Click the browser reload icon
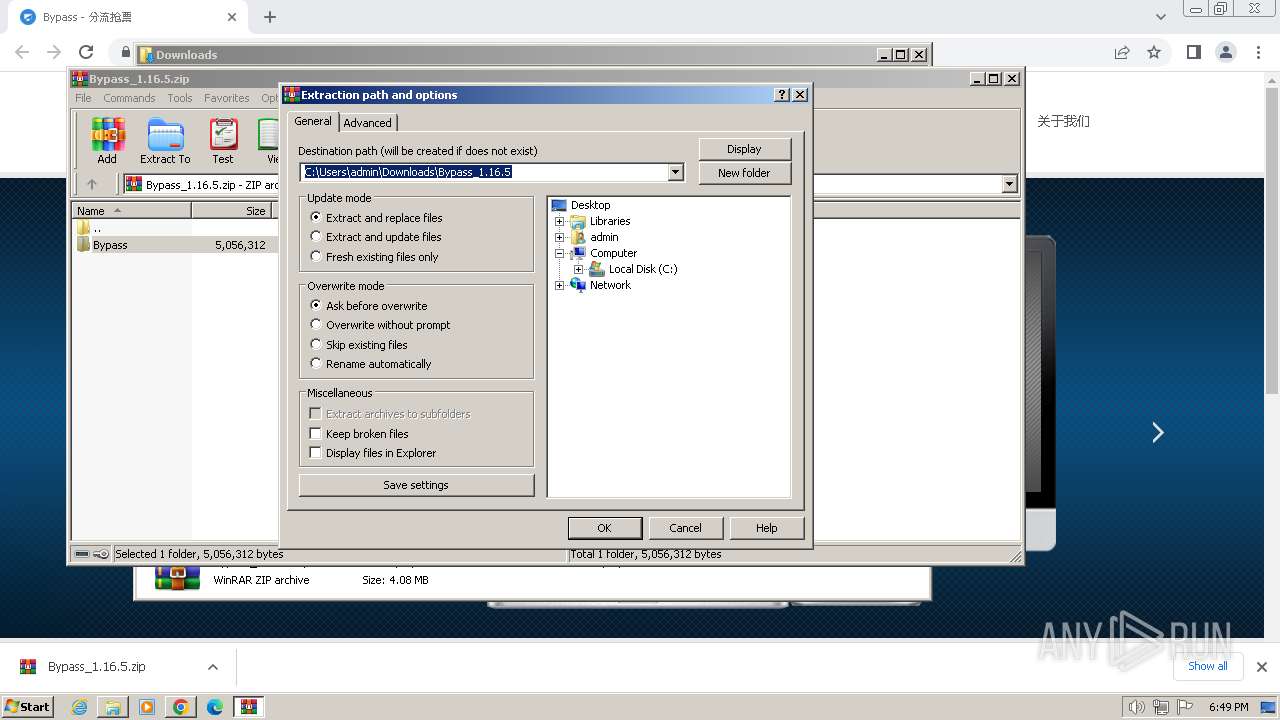This screenshot has width=1280, height=720. pos(86,52)
